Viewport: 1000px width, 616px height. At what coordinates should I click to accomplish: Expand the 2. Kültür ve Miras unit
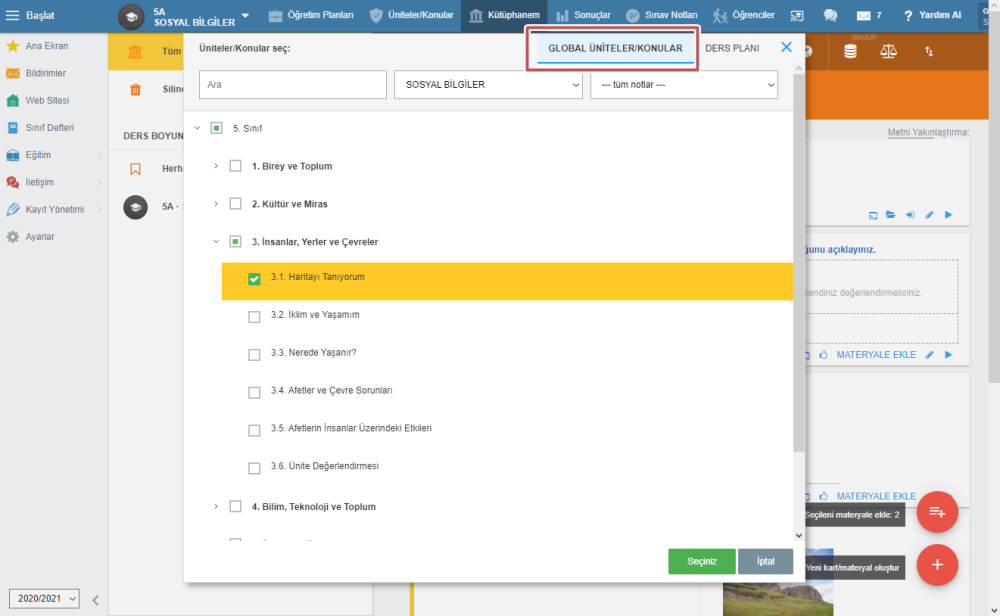pos(216,204)
